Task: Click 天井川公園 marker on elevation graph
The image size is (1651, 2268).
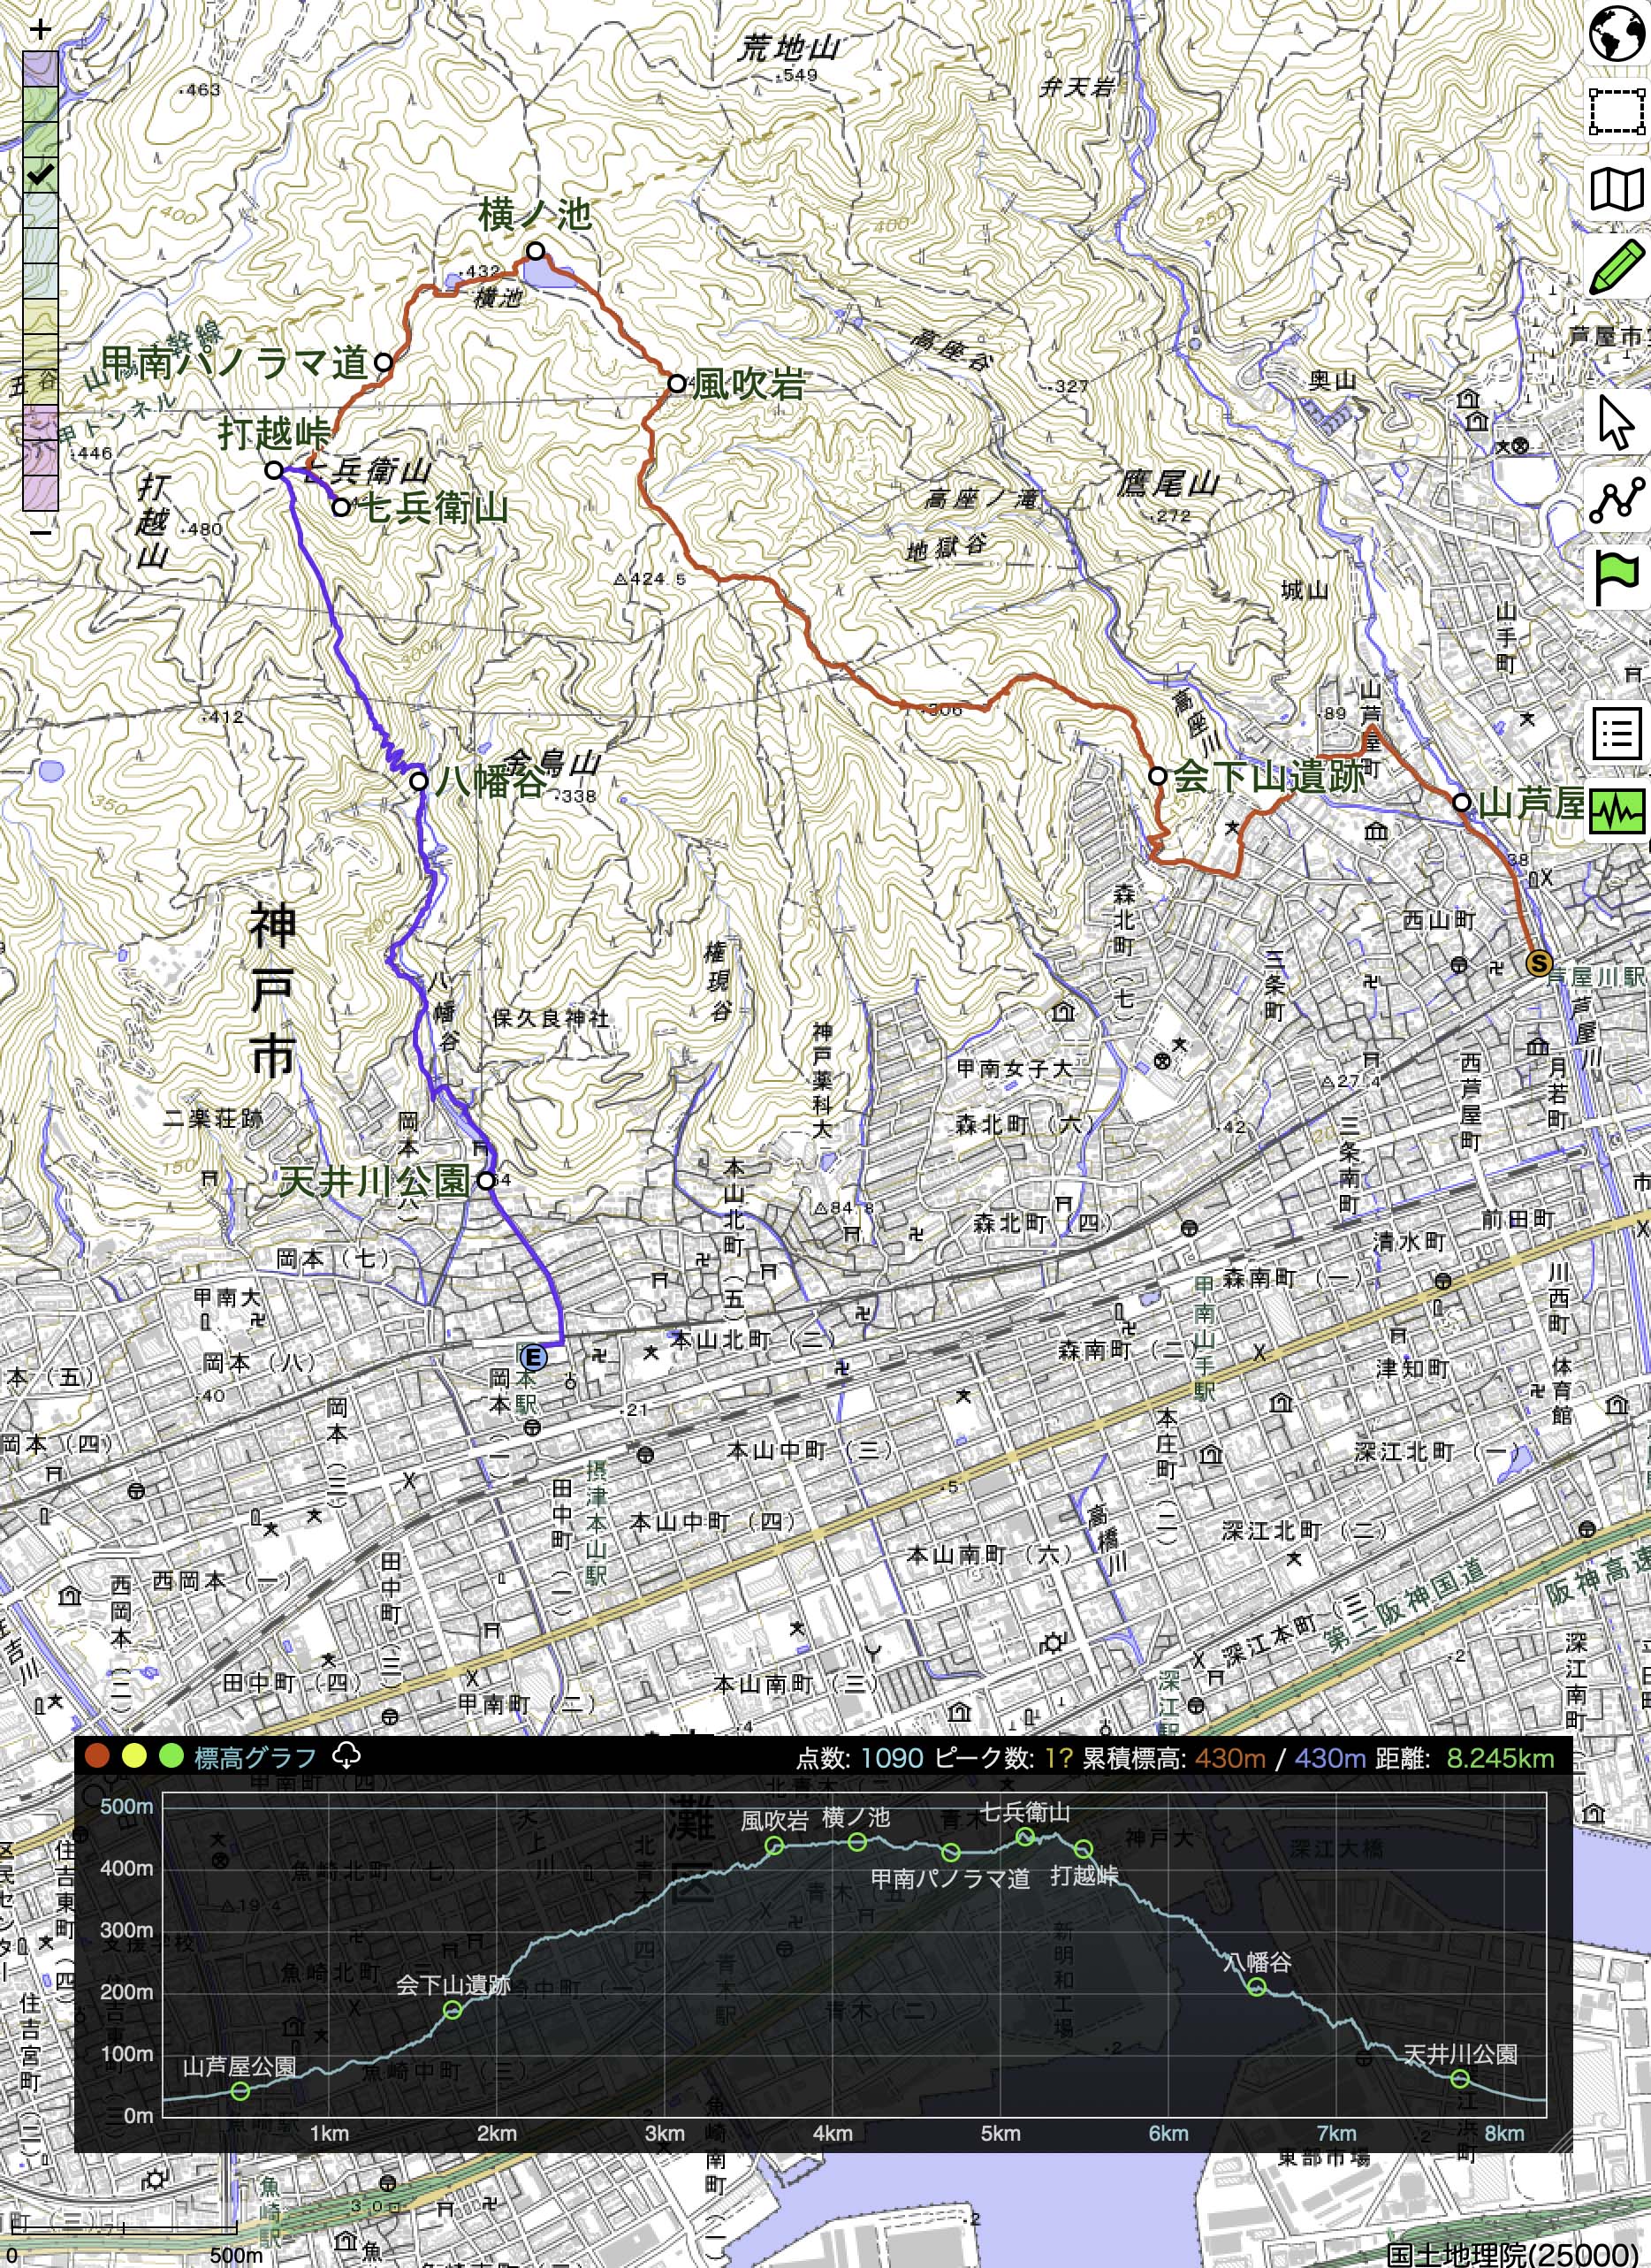Action: pyautogui.click(x=1460, y=2078)
